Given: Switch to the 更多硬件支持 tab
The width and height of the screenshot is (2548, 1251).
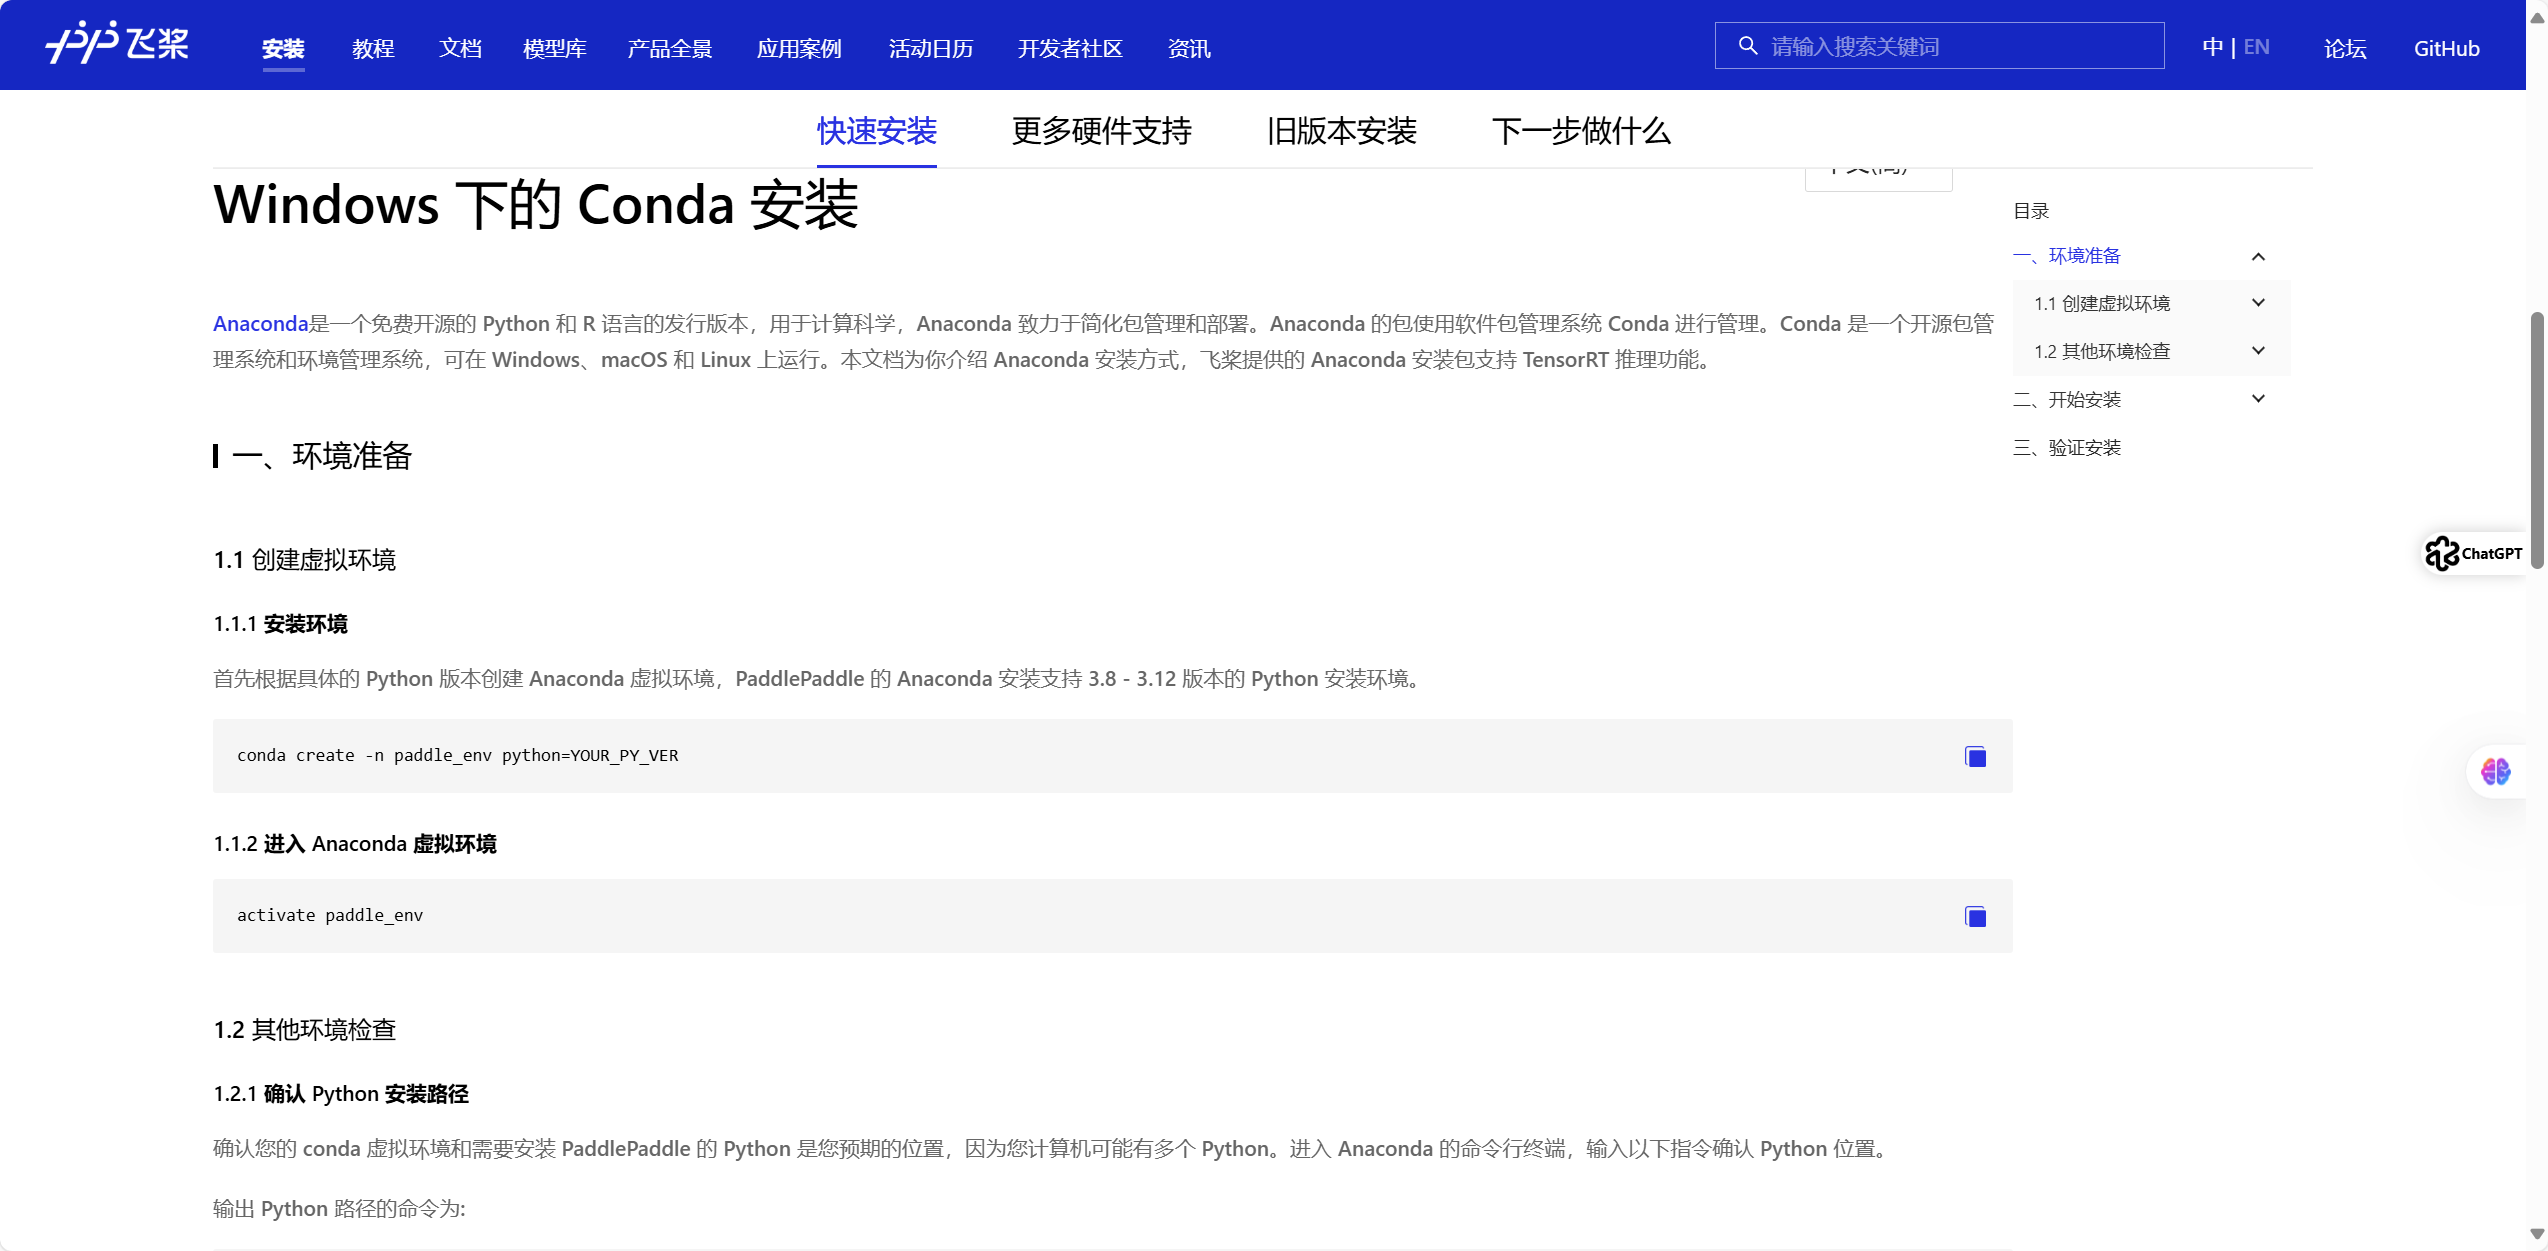Looking at the screenshot, I should tap(1101, 131).
